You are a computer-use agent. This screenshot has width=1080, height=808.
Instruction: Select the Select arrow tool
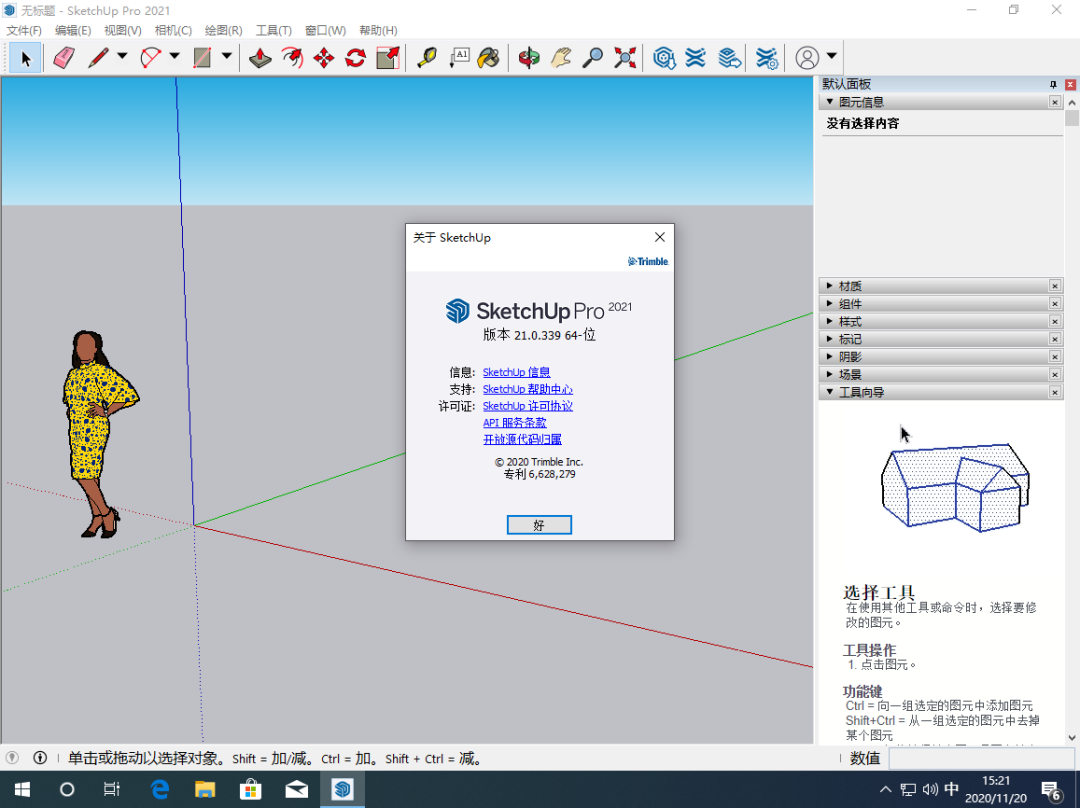(25, 57)
